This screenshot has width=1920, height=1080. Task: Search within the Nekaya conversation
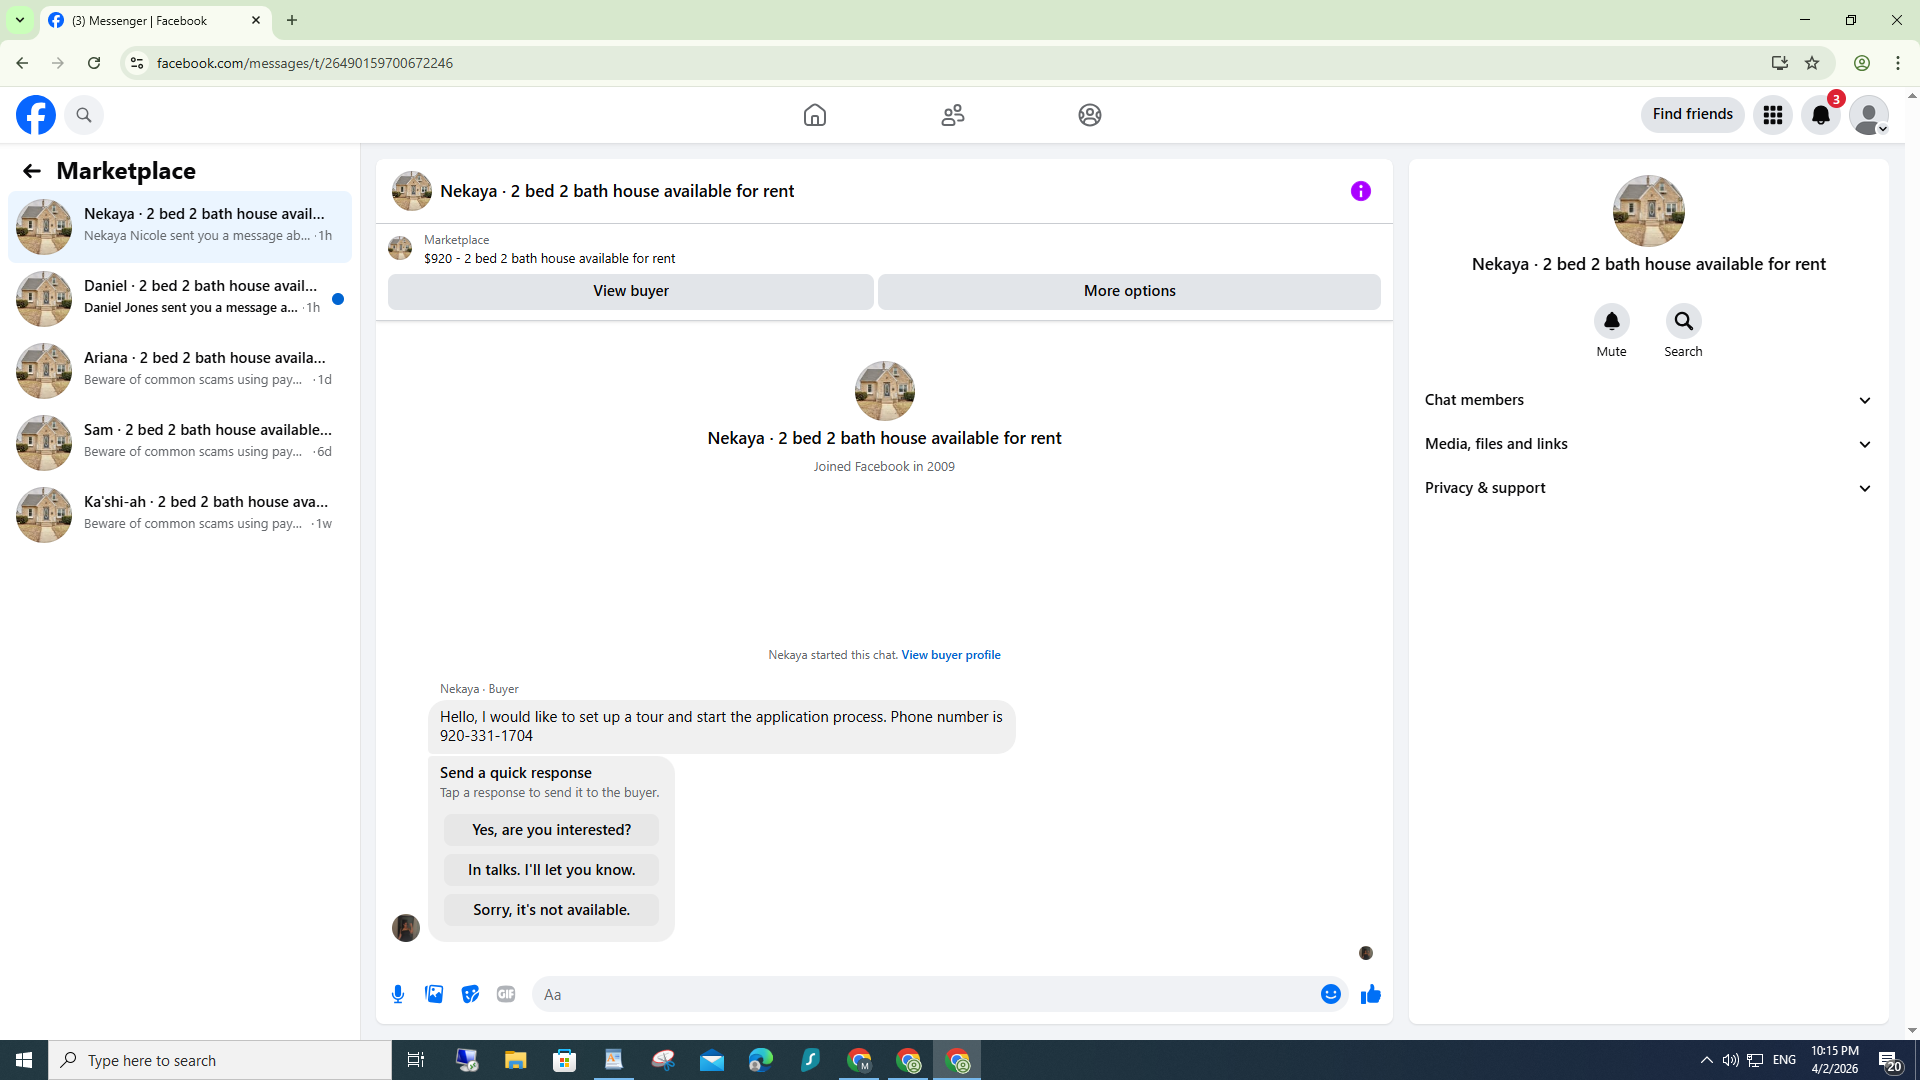click(1683, 321)
